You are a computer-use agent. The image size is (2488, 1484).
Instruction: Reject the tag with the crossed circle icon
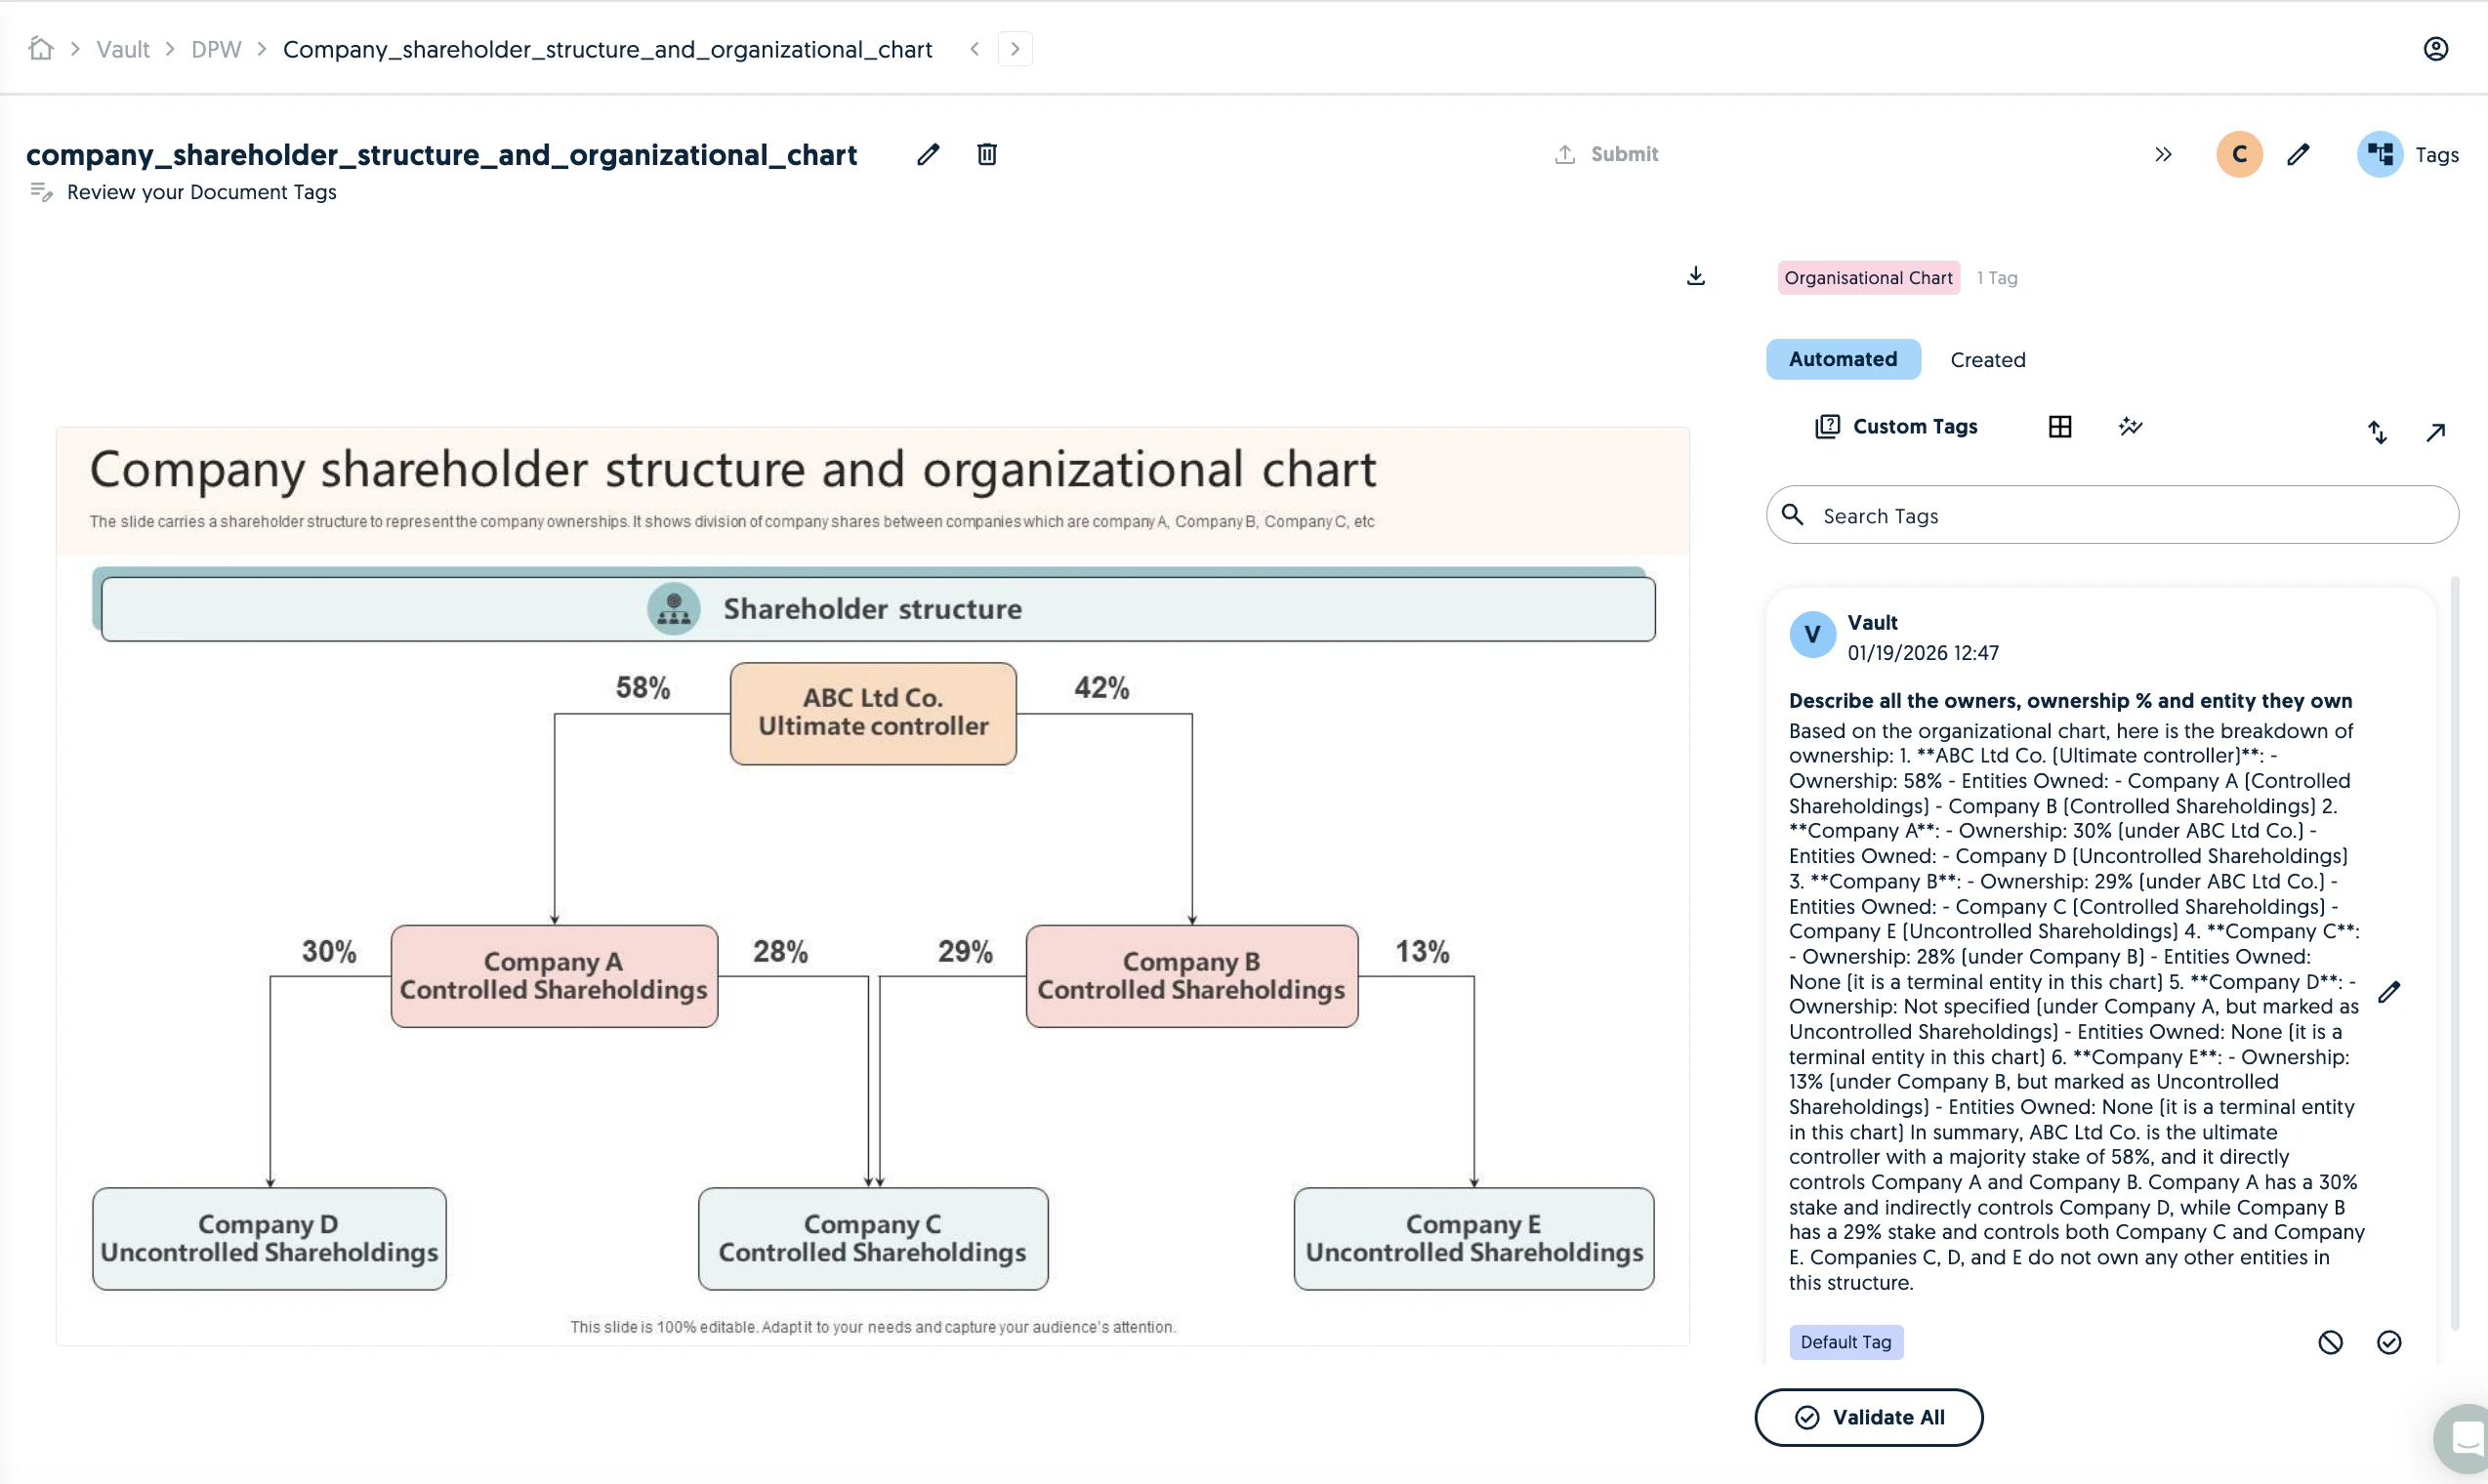click(2330, 1342)
